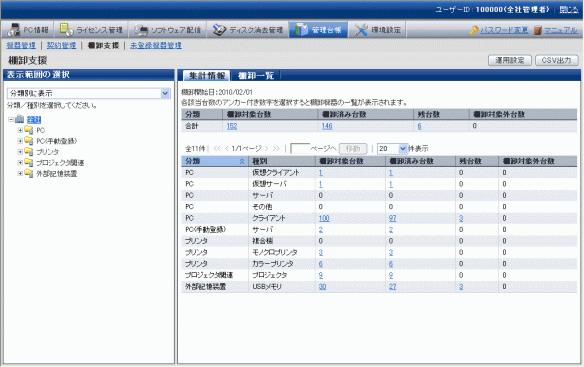Viewport: 584px width, 367px height.
Task: Click 30 link in USBメモリ row
Action: point(323,287)
